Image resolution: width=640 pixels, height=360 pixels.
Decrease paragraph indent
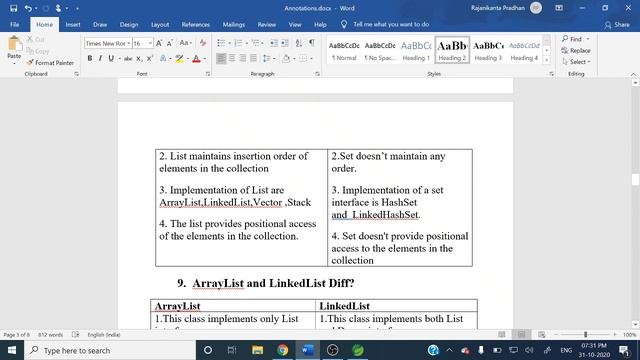[274, 43]
